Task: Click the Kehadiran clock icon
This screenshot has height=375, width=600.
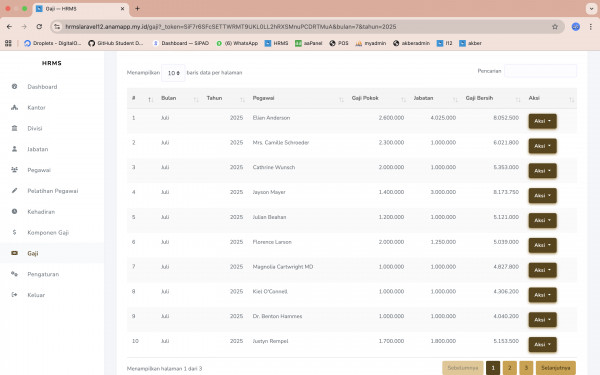Action: coord(15,211)
